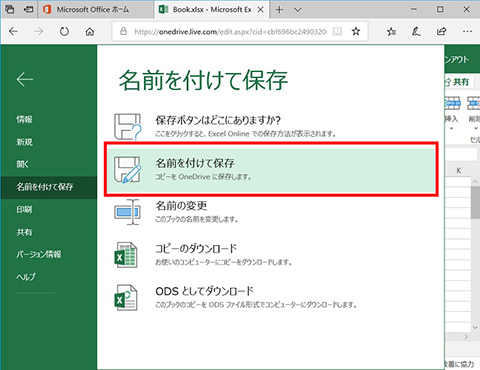This screenshot has height=370, width=480.
Task: Click the browser back button
Action: (x=13, y=31)
